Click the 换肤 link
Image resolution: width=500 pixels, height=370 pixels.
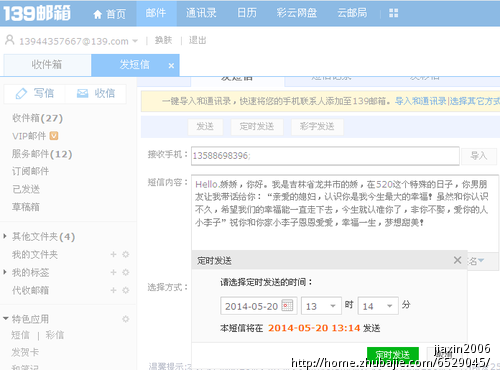(x=163, y=40)
